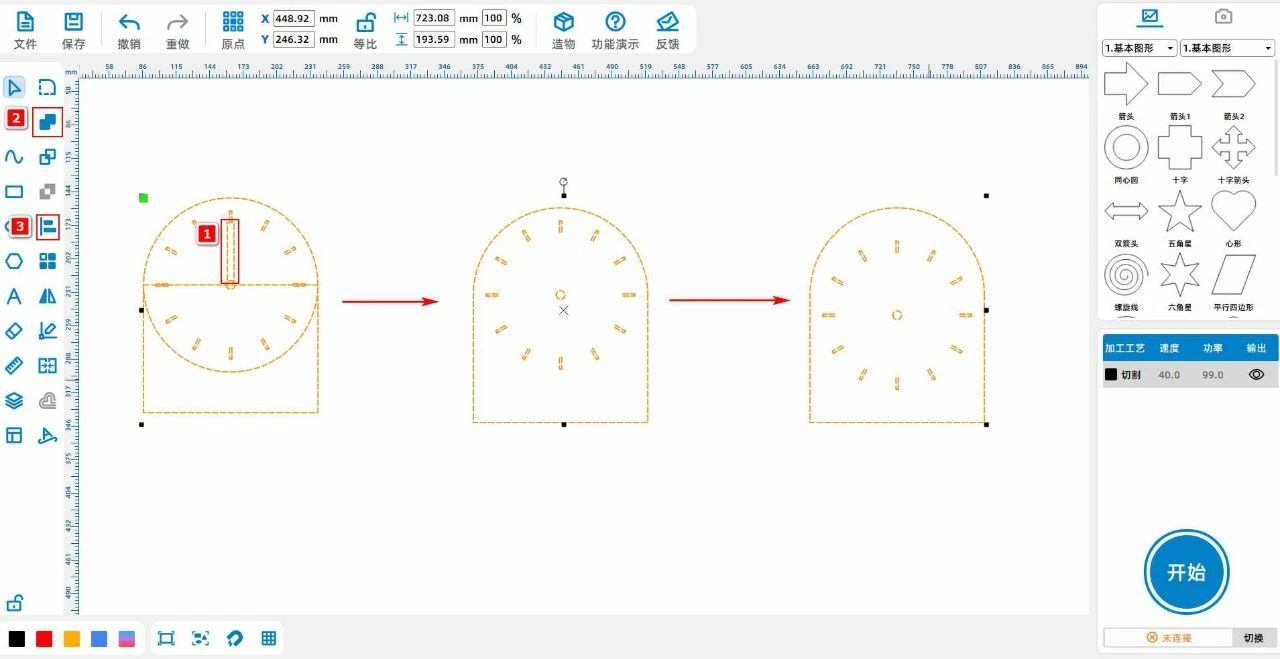
Task: Switch to the camera tab in right panel
Action: [1222, 16]
